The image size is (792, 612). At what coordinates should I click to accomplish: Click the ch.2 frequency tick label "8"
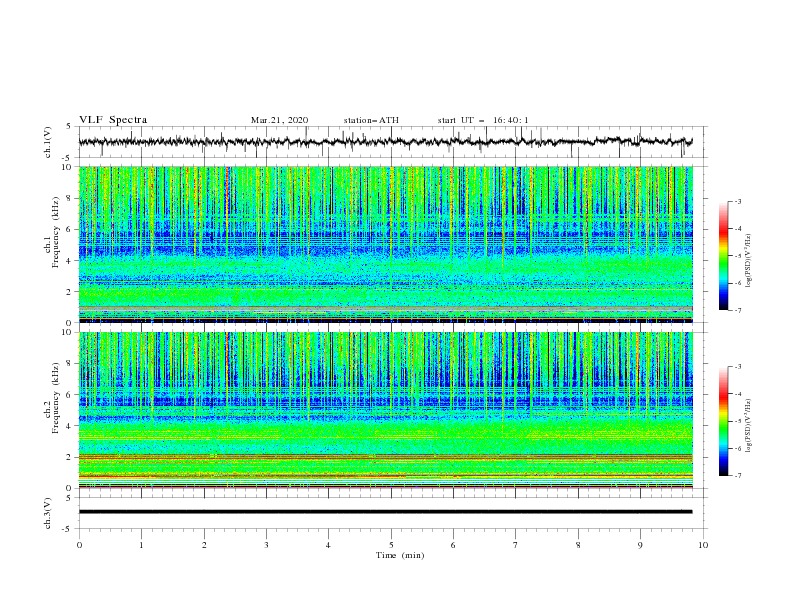tap(70, 364)
